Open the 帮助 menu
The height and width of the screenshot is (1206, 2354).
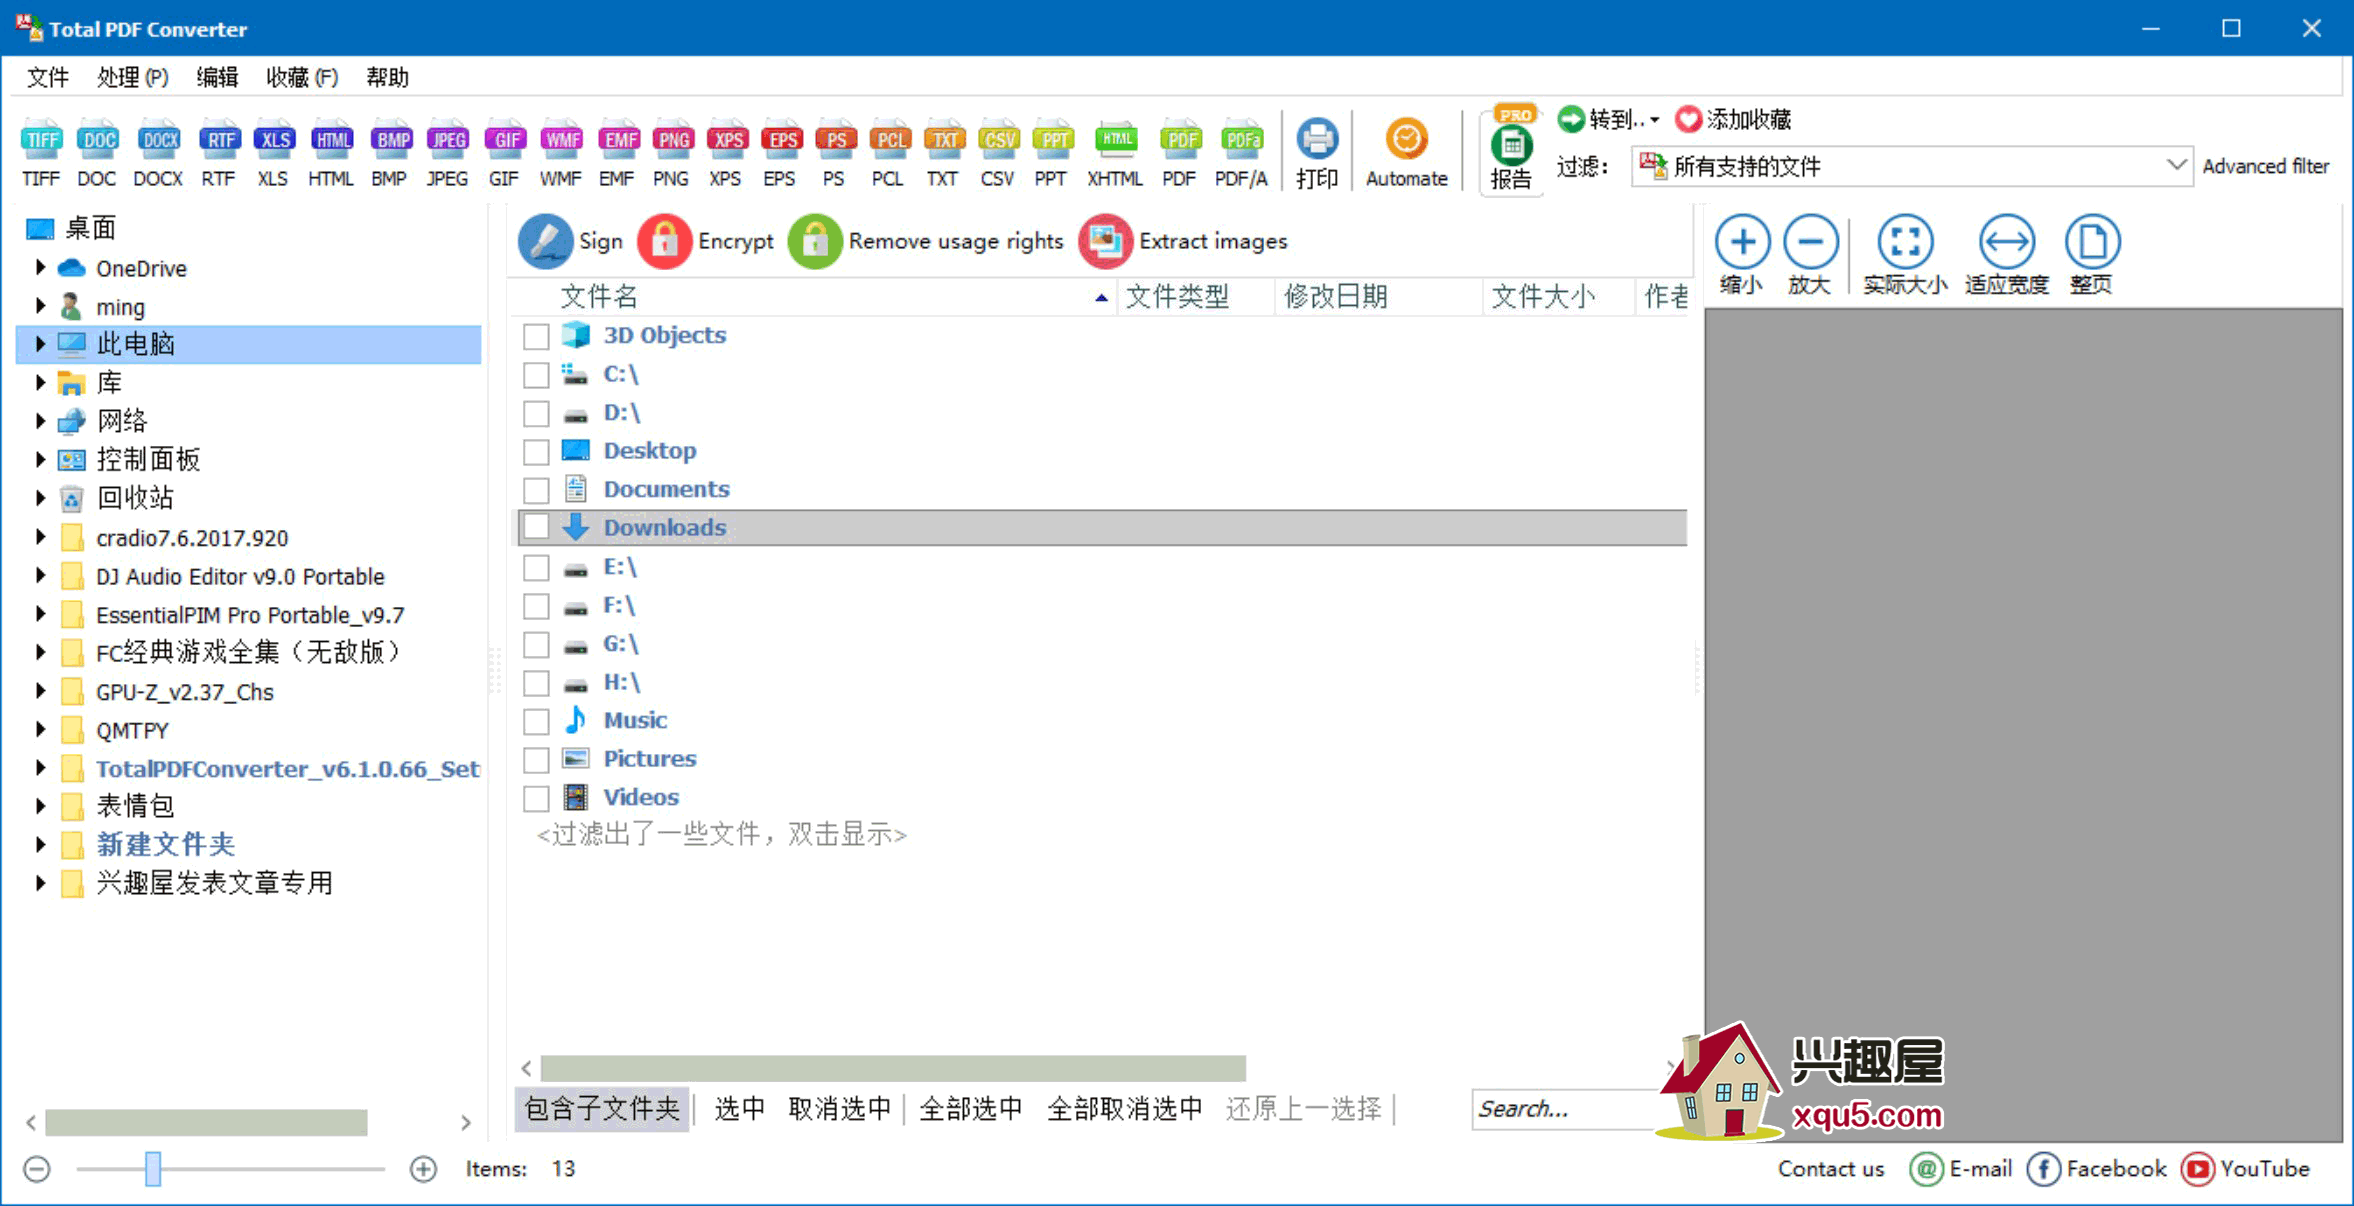pyautogui.click(x=387, y=77)
